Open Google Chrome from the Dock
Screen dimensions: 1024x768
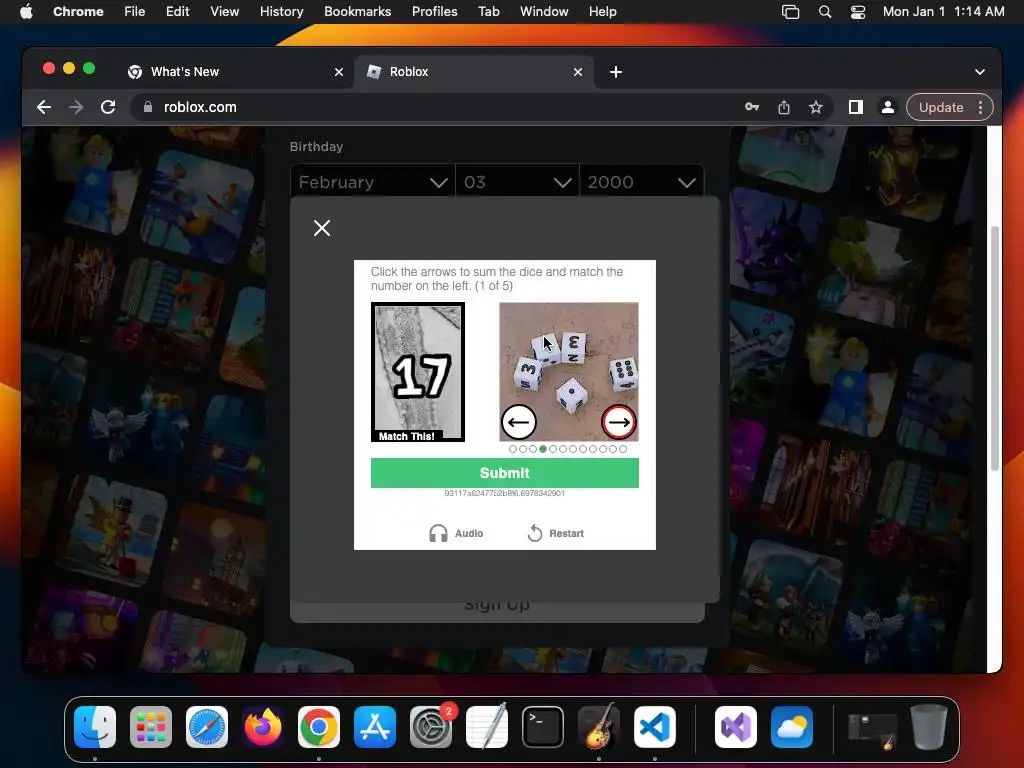pos(319,726)
